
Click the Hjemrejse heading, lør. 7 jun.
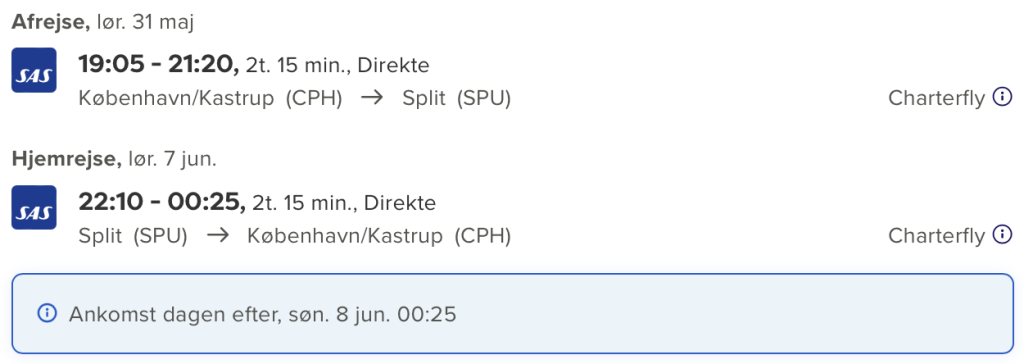pos(114,159)
